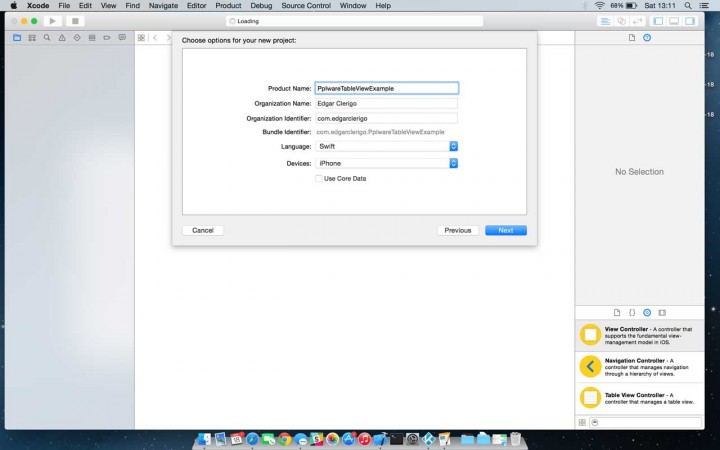This screenshot has height=450, width=720.
Task: Enable the Use Core Data checkbox
Action: (319, 179)
